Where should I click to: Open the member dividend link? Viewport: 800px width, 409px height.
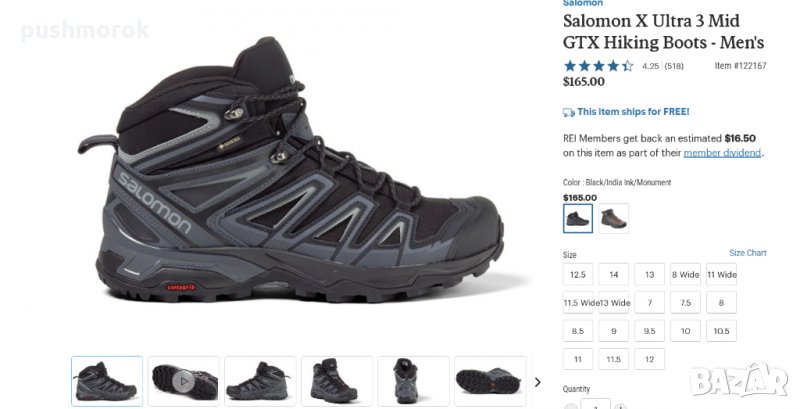722,153
